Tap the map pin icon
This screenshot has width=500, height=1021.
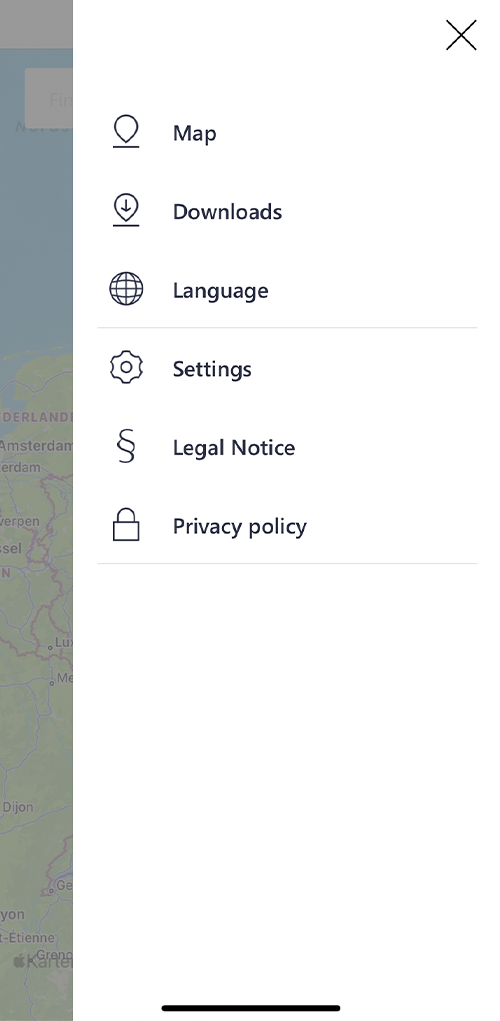click(126, 132)
